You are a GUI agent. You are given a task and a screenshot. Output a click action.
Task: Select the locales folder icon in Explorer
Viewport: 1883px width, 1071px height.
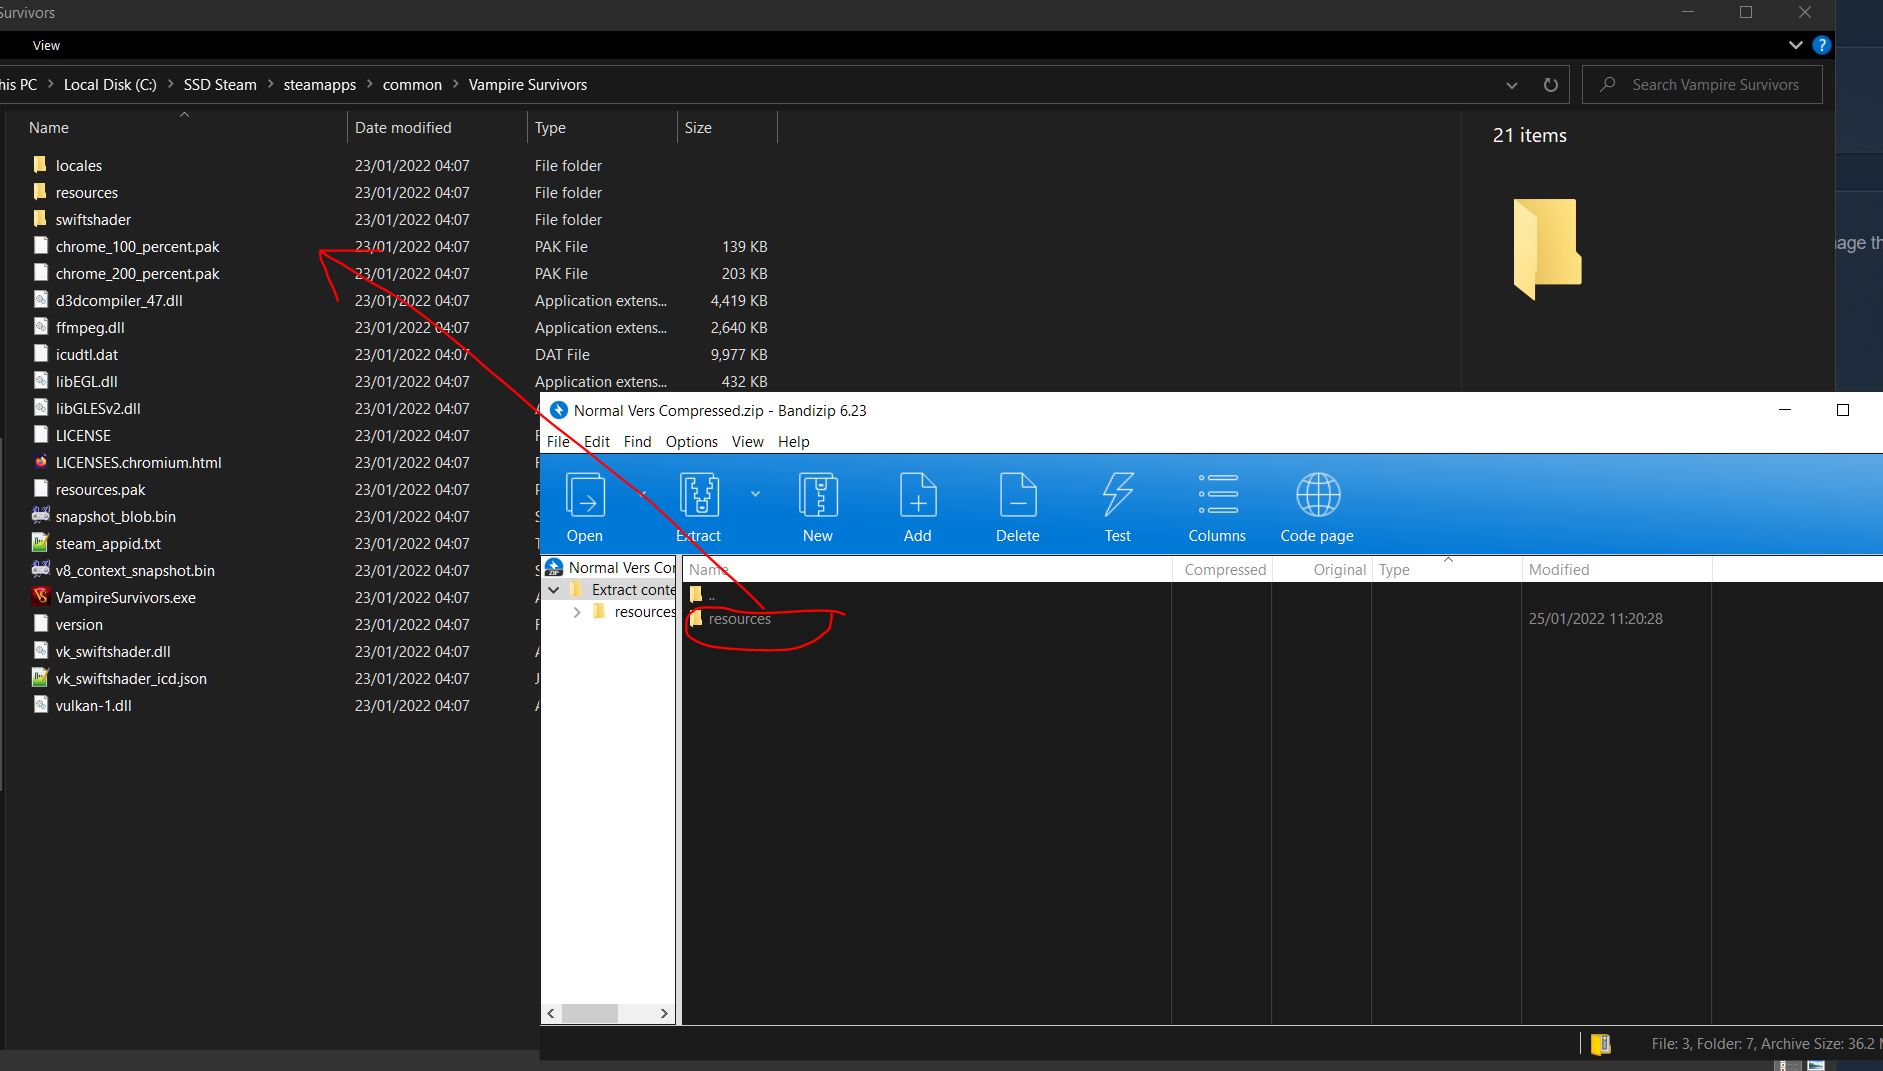pos(40,165)
